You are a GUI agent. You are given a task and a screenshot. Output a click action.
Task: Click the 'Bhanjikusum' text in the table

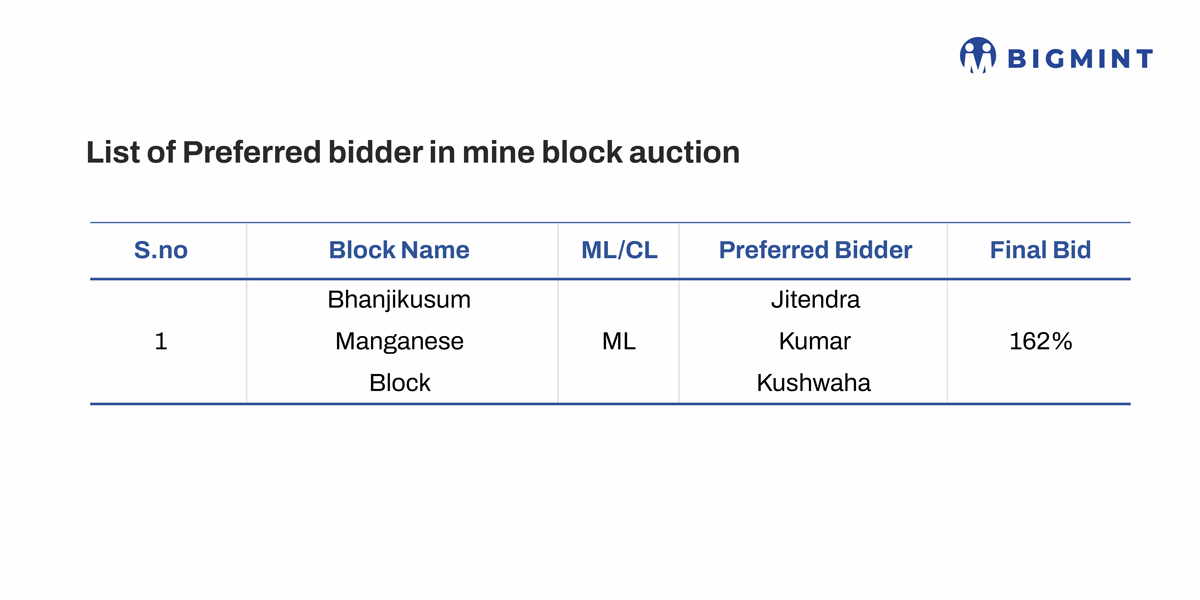[399, 299]
